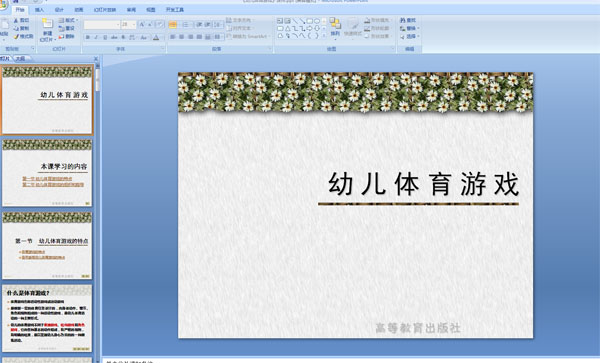Toggle Underline formatting button
Viewport: 600px width, 363px height.
pyautogui.click(x=105, y=37)
